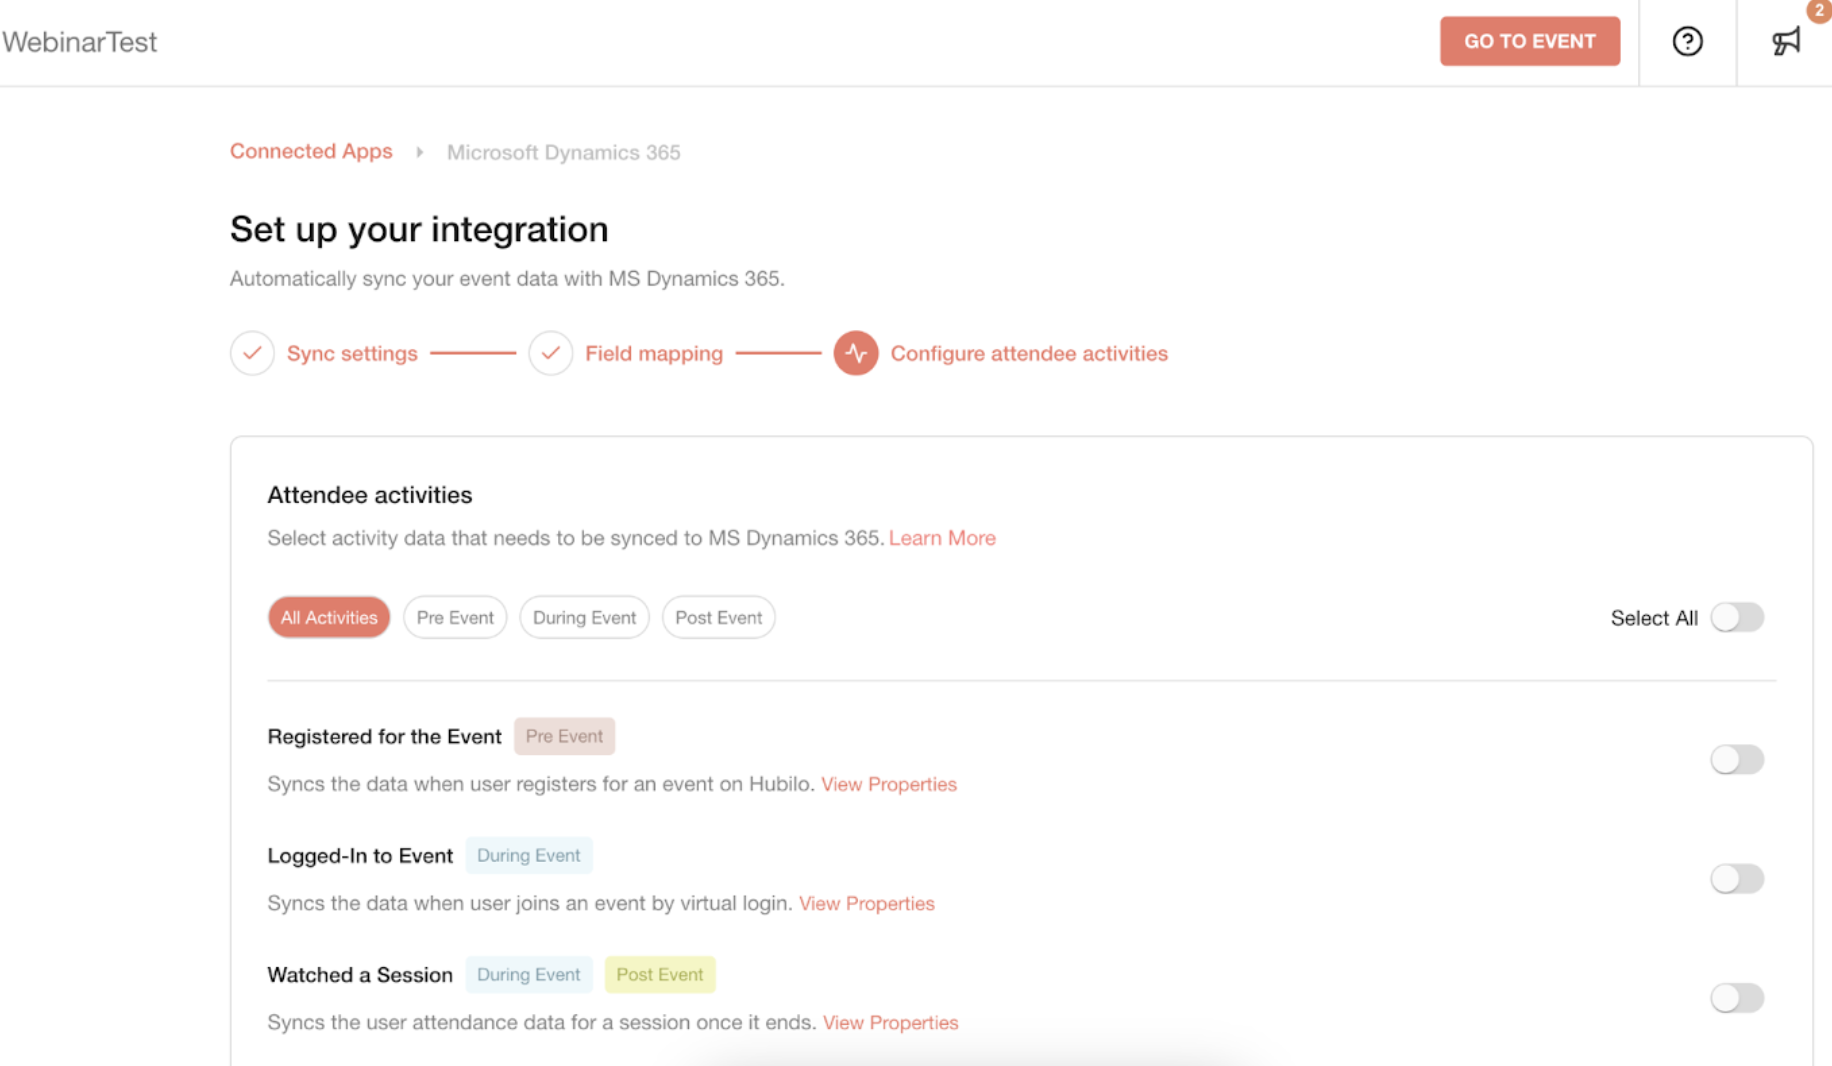This screenshot has height=1066, width=1832.
Task: Enable Watched a Session toggle
Action: (1737, 997)
